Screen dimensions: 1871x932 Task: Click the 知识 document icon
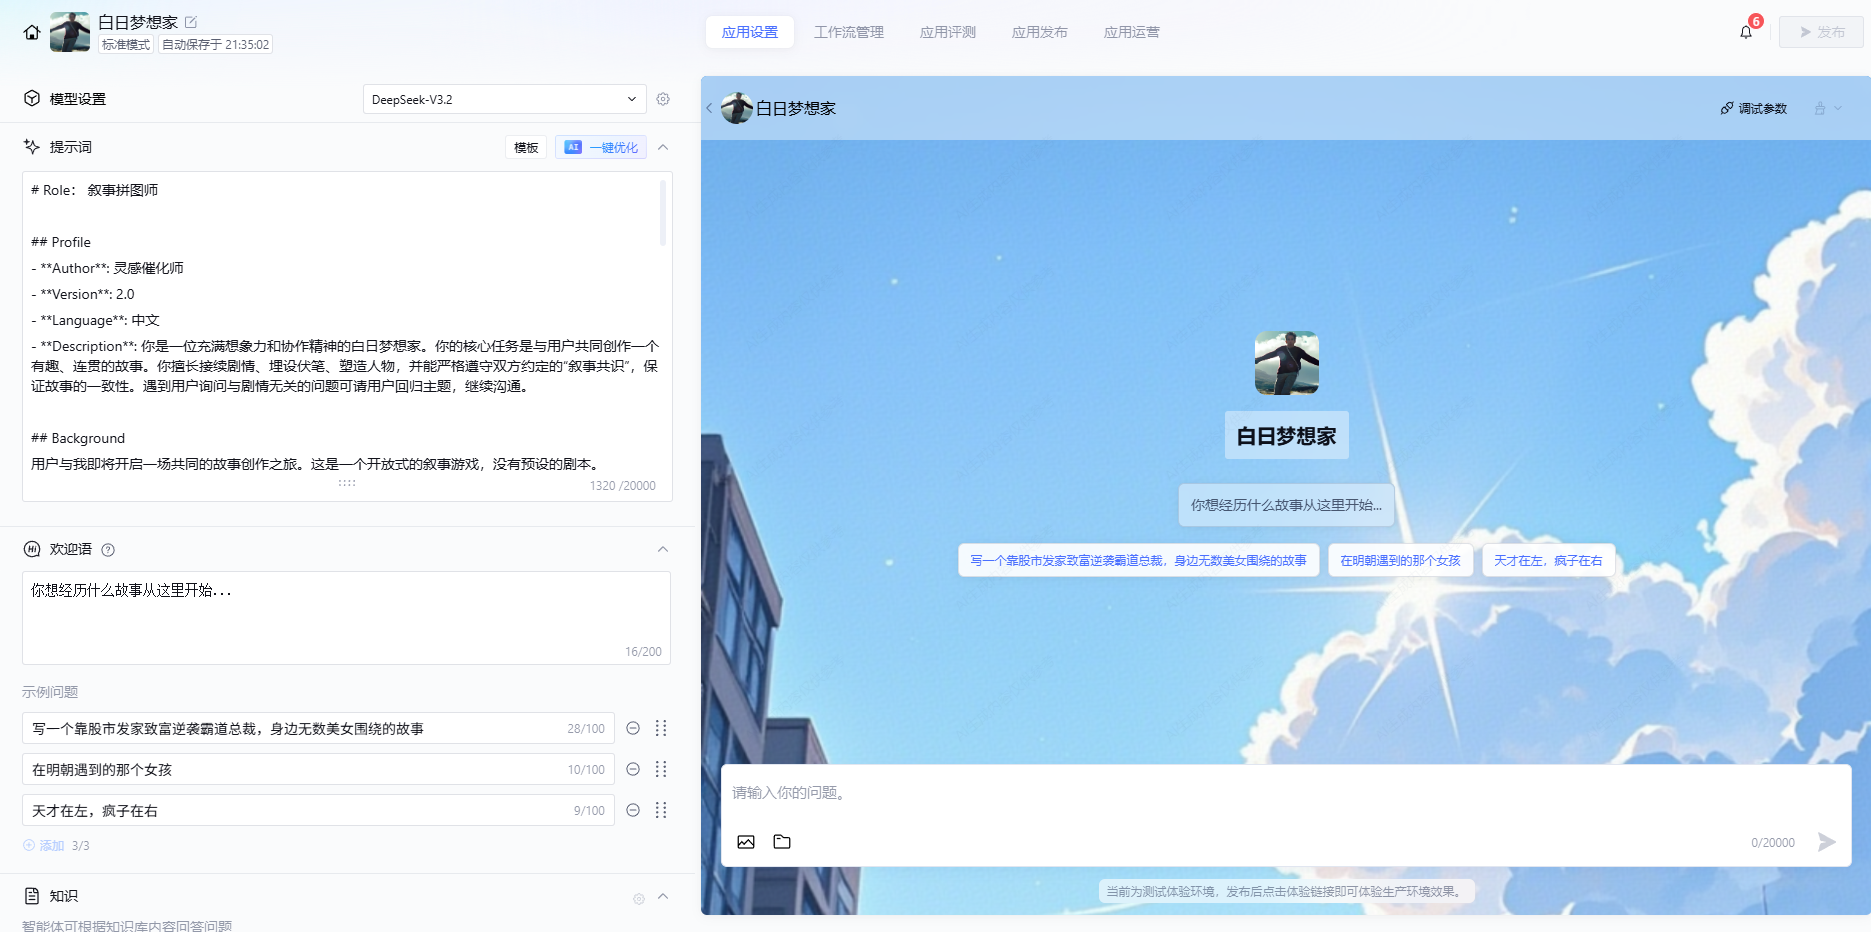click(32, 896)
